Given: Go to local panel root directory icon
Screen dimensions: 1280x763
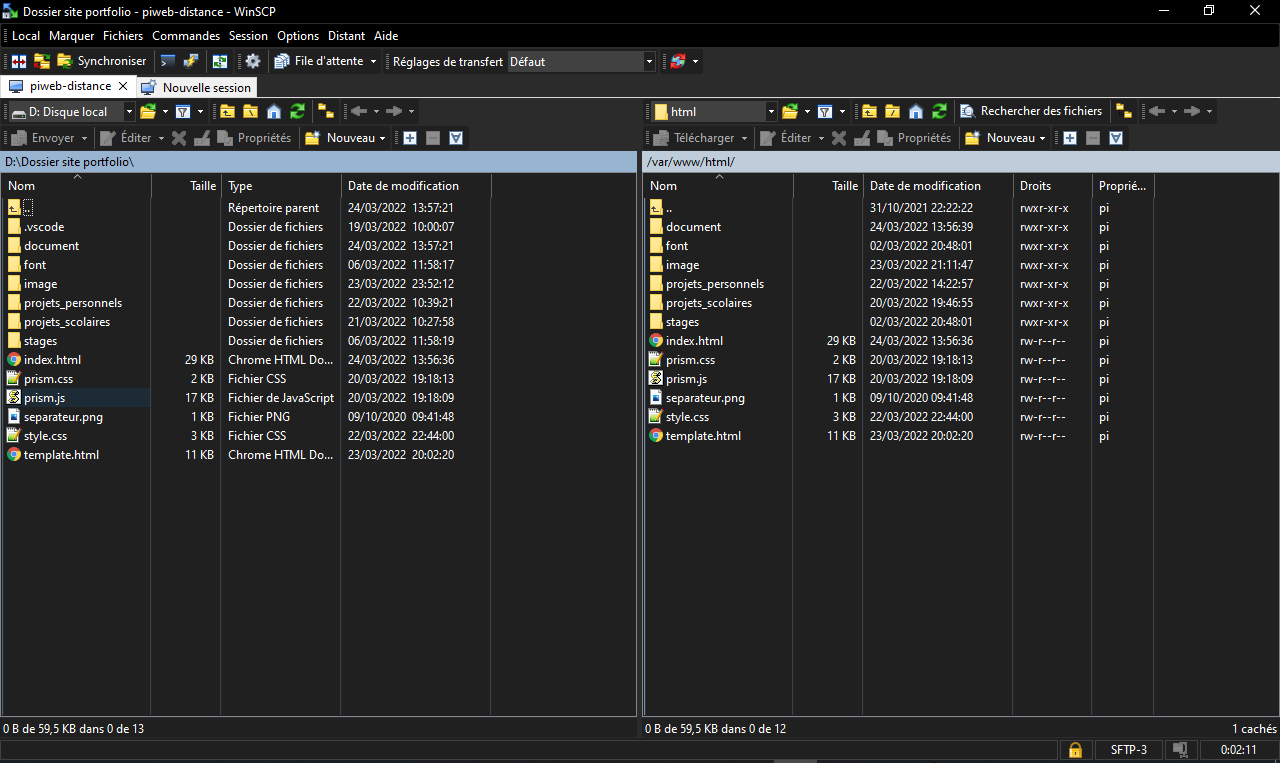Looking at the screenshot, I should coord(250,111).
